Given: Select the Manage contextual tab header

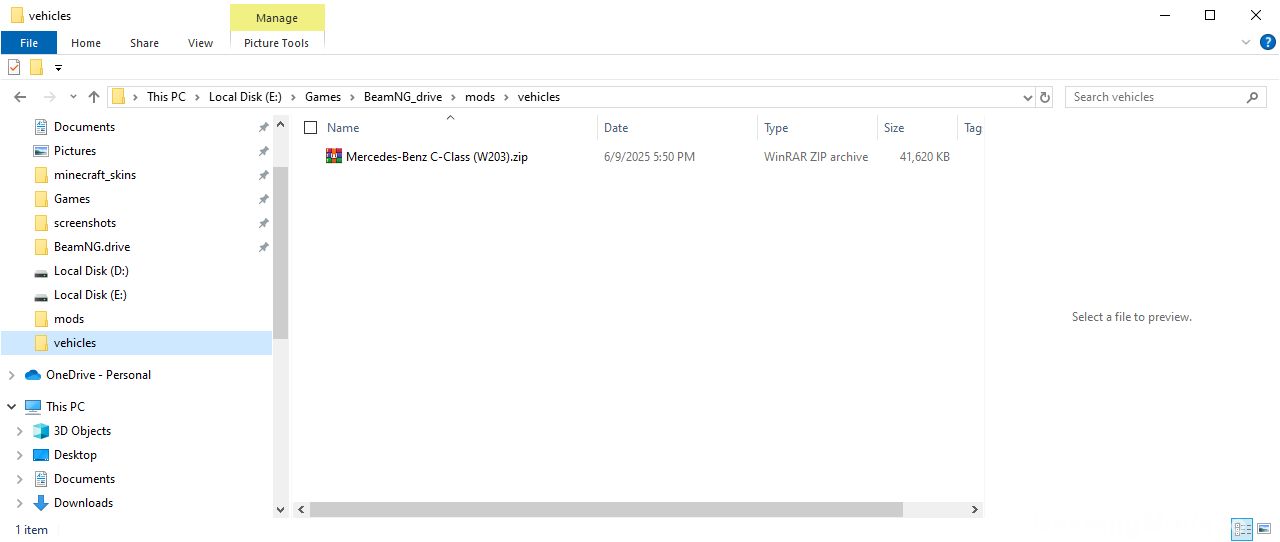Looking at the screenshot, I should pos(277,18).
